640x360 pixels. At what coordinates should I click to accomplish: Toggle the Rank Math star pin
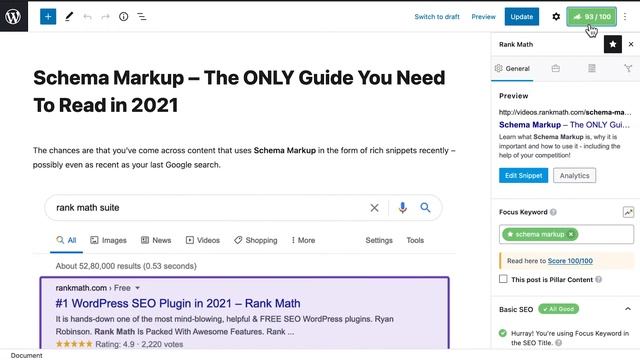pos(613,44)
